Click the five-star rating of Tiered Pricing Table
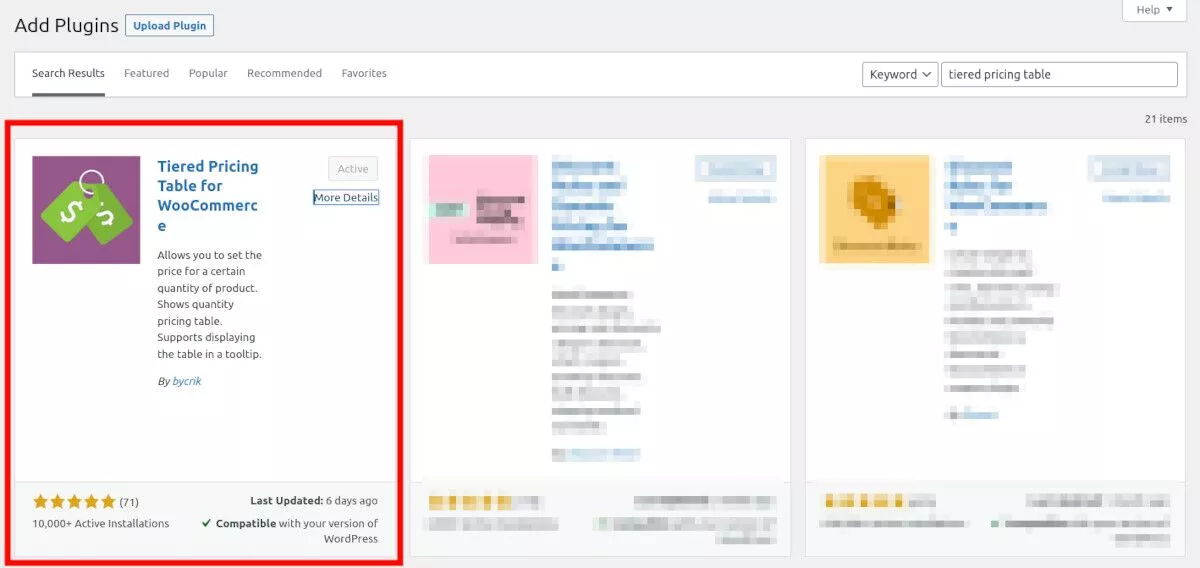This screenshot has height=568, width=1200. [74, 501]
